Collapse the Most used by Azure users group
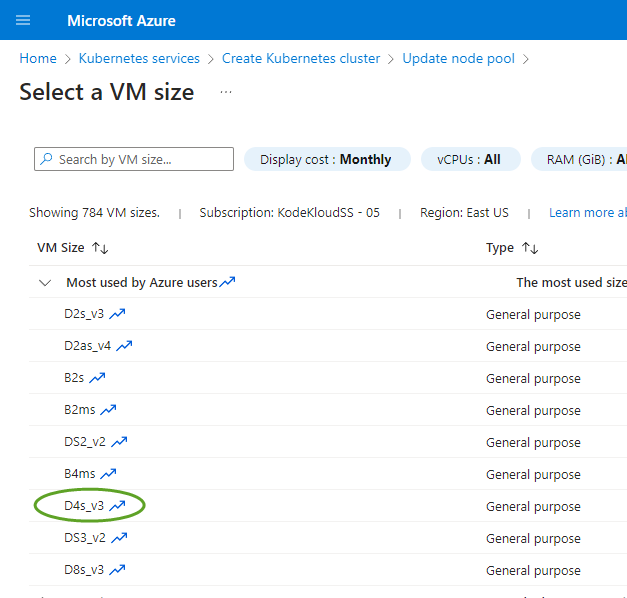 [x=44, y=283]
